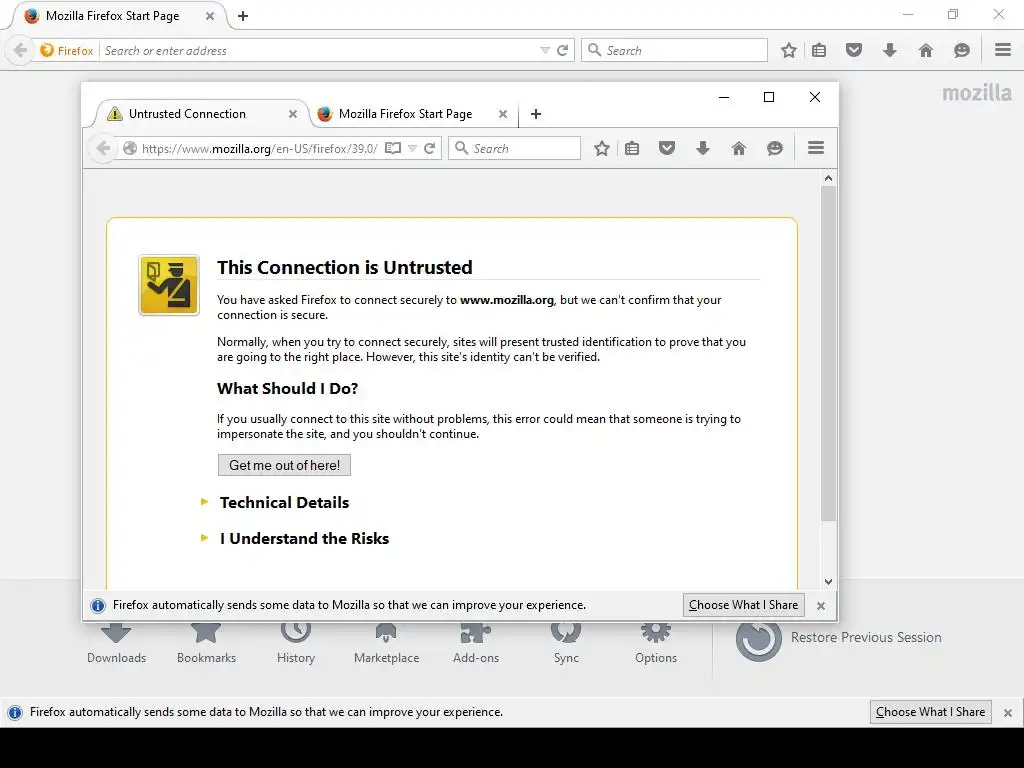Open bookmarks list icon in background window

coord(819,50)
